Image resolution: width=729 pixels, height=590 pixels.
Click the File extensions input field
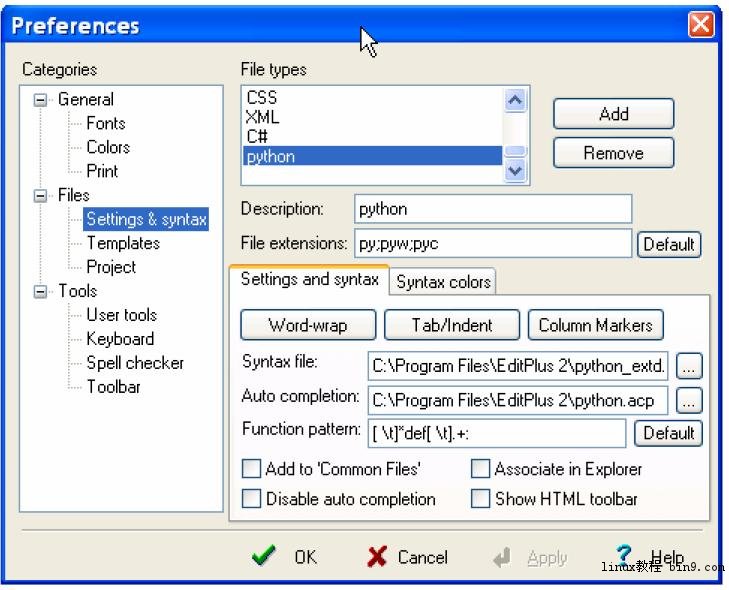pyautogui.click(x=493, y=243)
